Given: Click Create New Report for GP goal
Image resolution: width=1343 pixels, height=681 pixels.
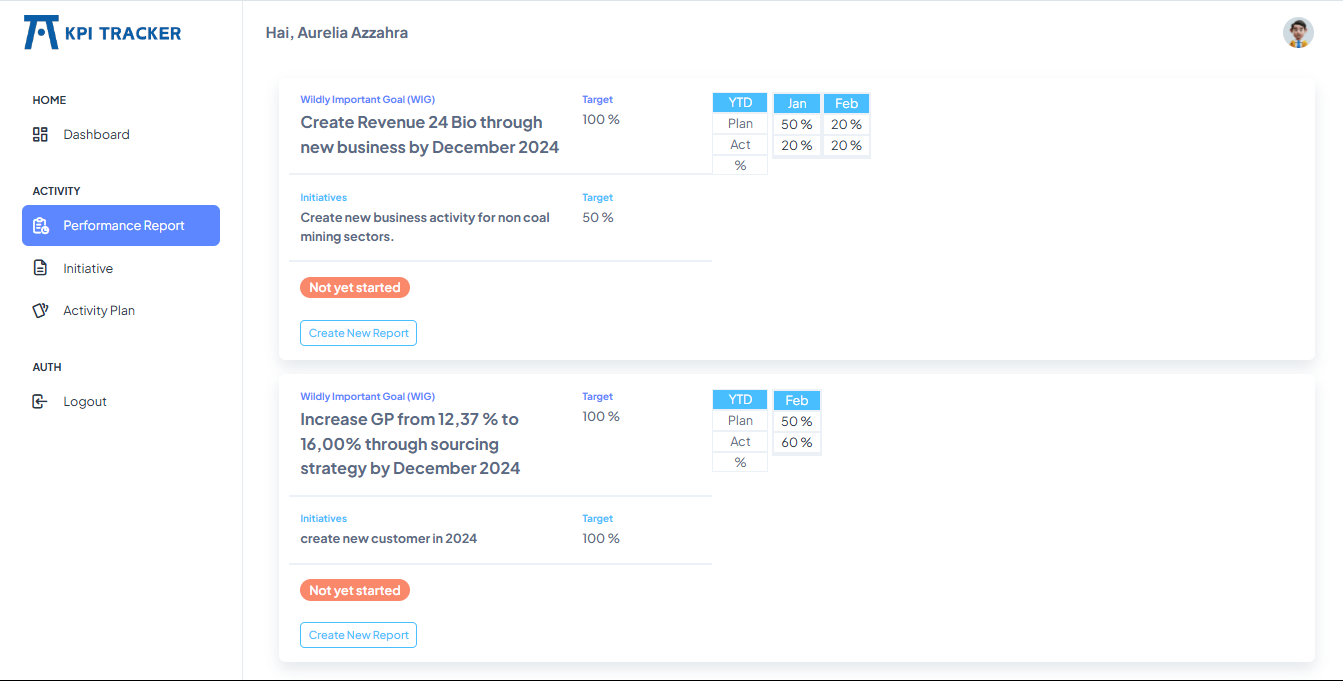Looking at the screenshot, I should pos(358,635).
